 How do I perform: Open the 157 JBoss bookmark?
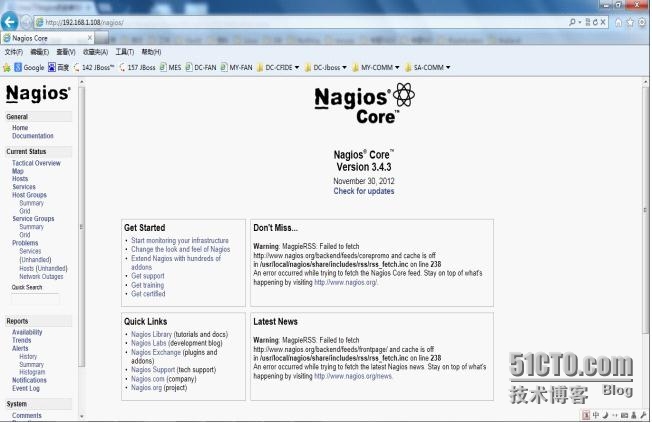(x=137, y=67)
